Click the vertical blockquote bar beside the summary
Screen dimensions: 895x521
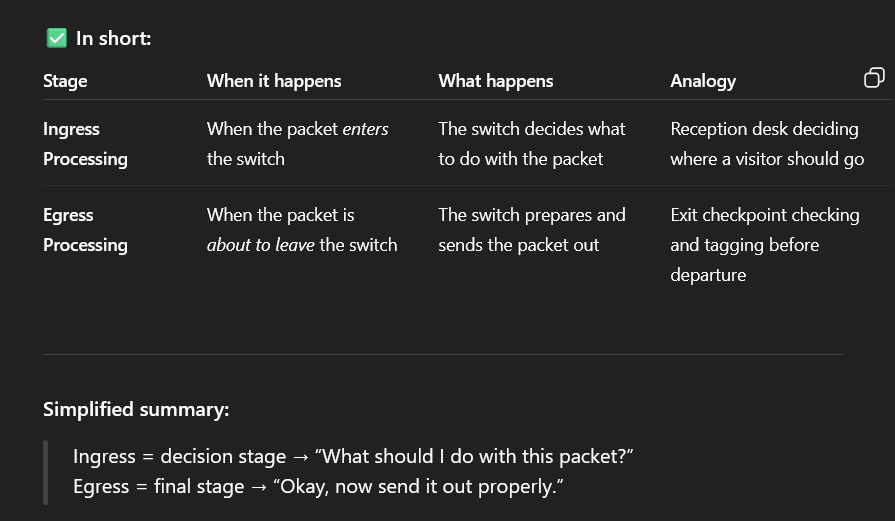[x=45, y=472]
